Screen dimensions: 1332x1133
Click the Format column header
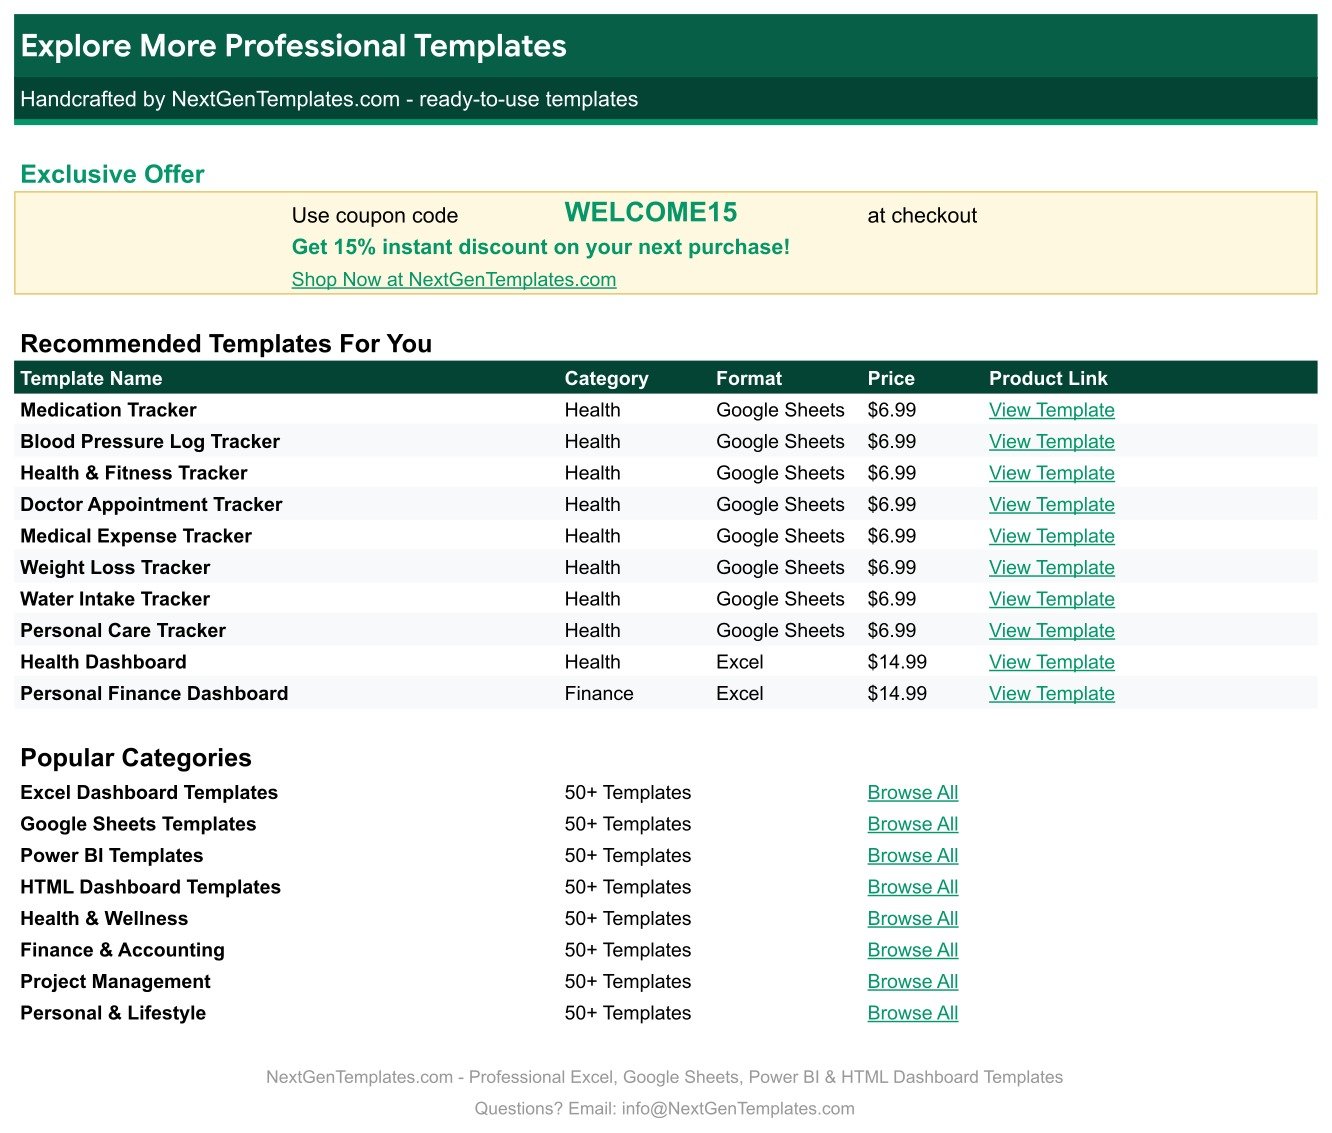[749, 379]
